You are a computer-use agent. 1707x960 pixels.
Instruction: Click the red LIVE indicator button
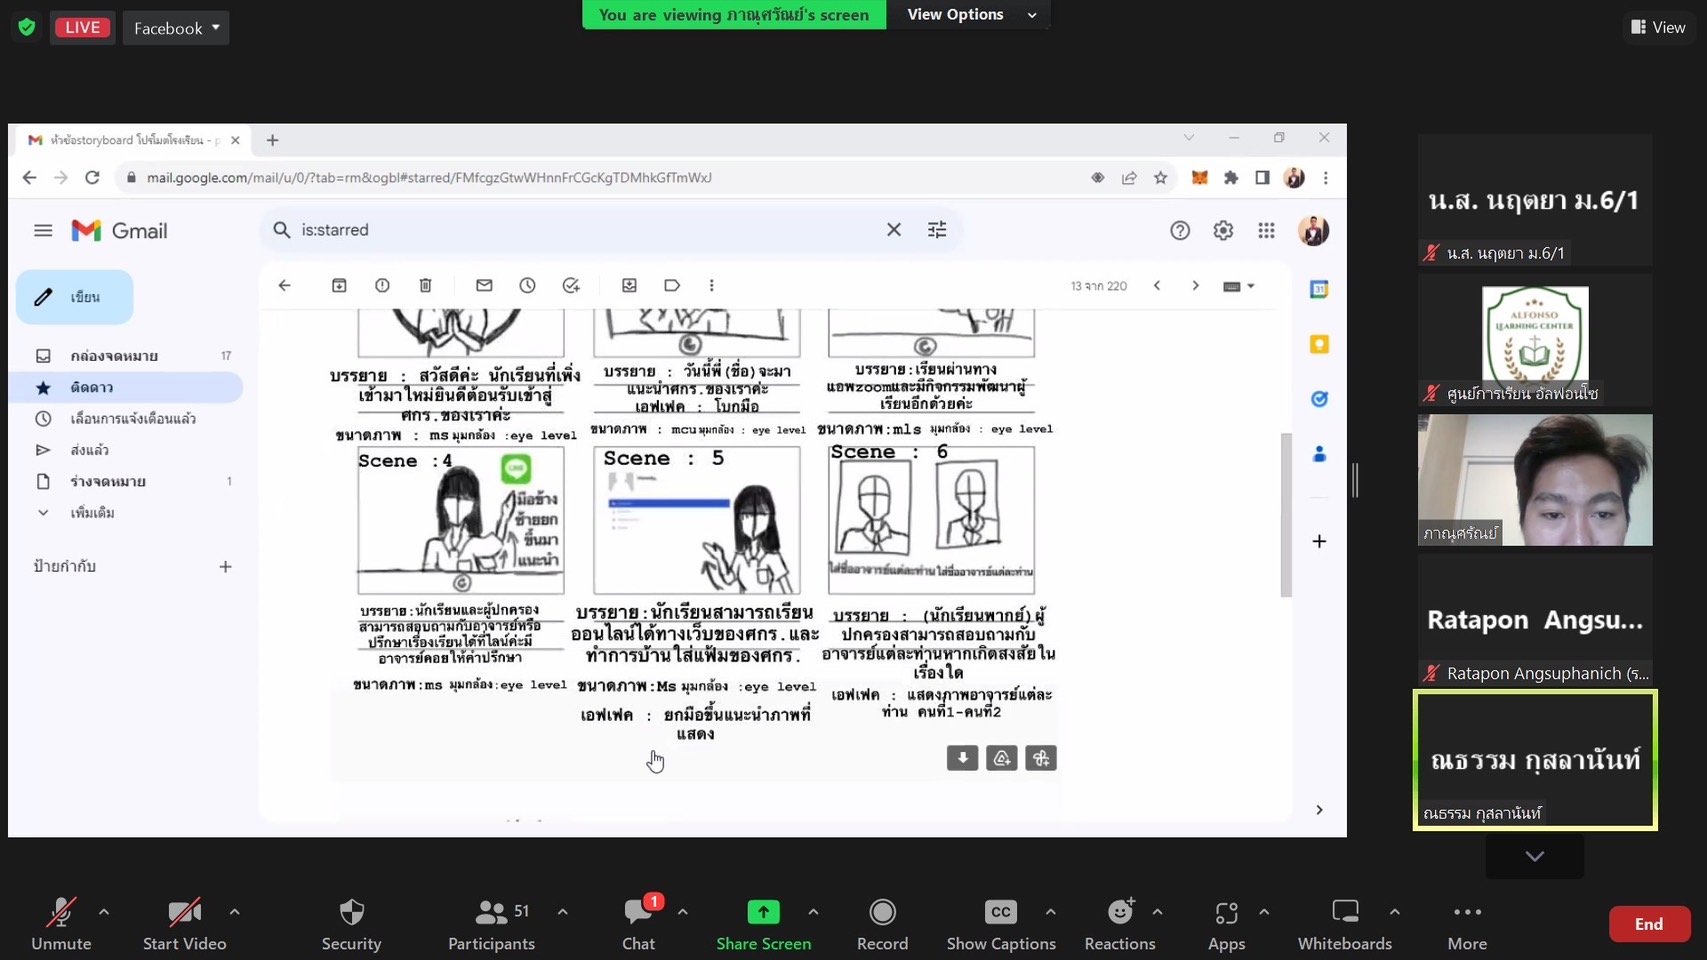(x=83, y=28)
